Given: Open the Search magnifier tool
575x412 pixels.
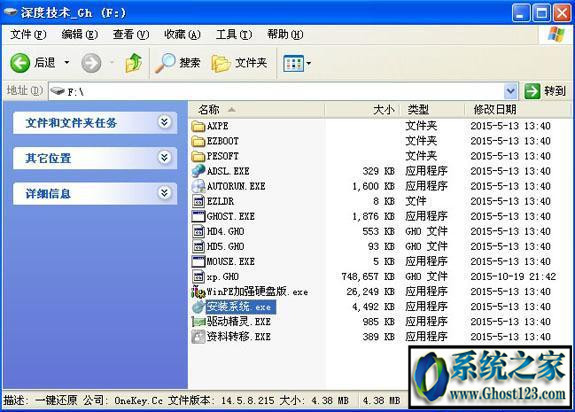Looking at the screenshot, I should [x=177, y=63].
